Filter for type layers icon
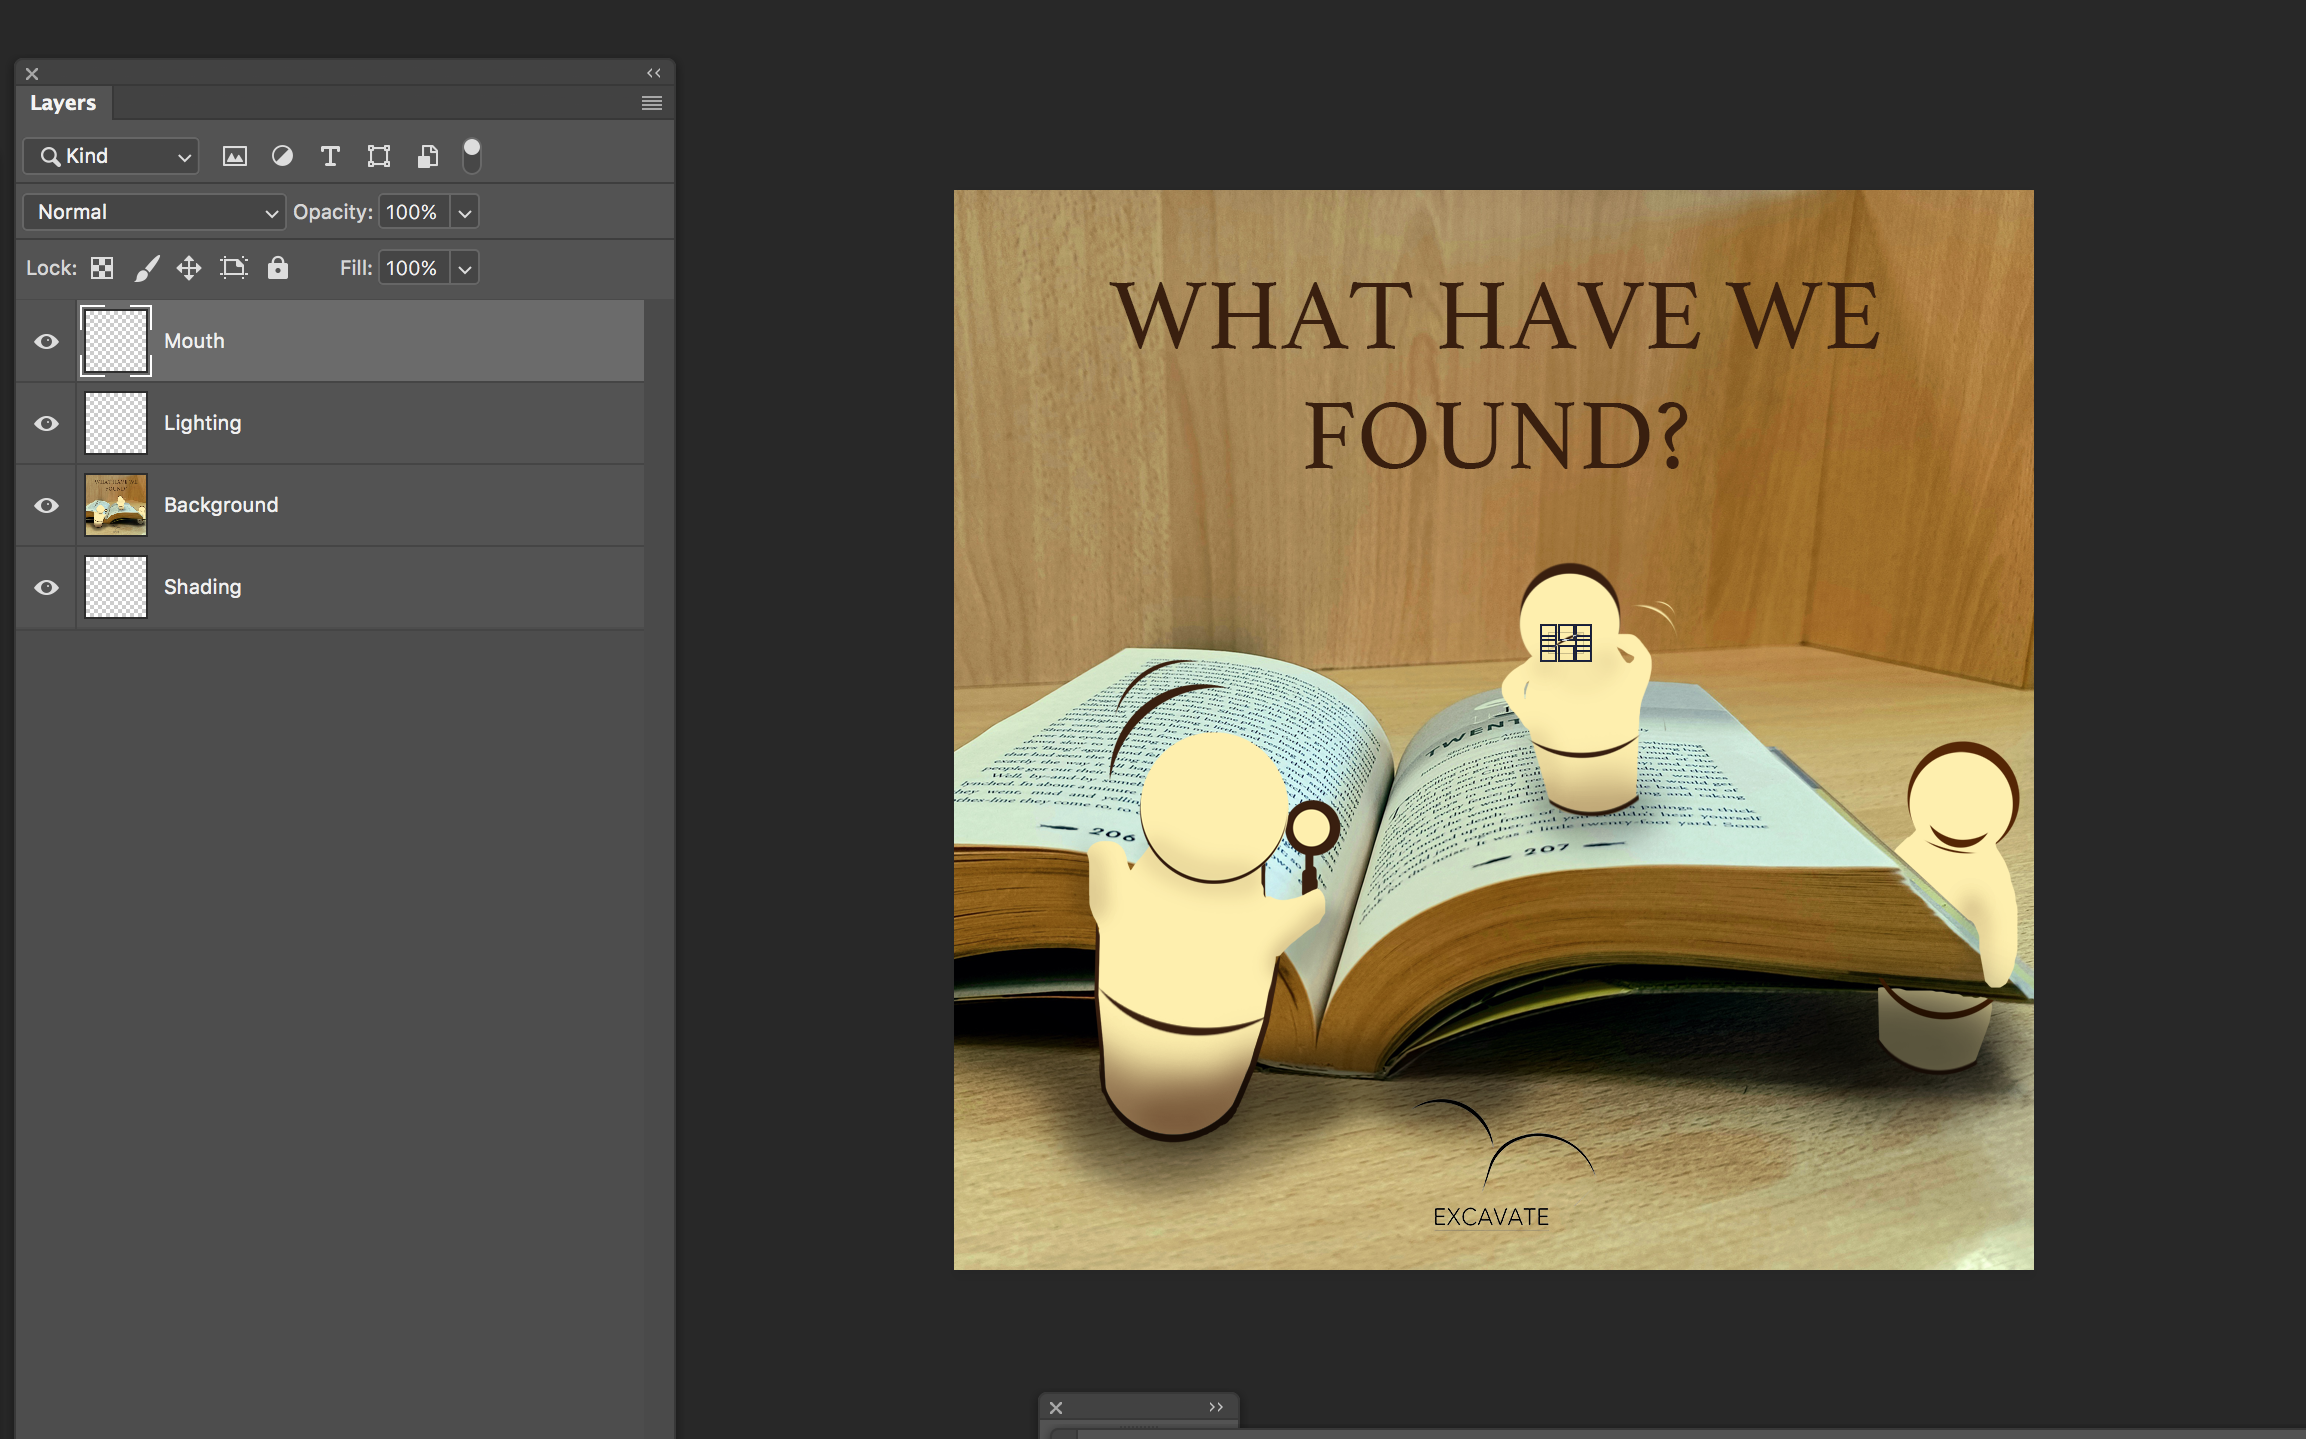The image size is (2306, 1439). [330, 156]
